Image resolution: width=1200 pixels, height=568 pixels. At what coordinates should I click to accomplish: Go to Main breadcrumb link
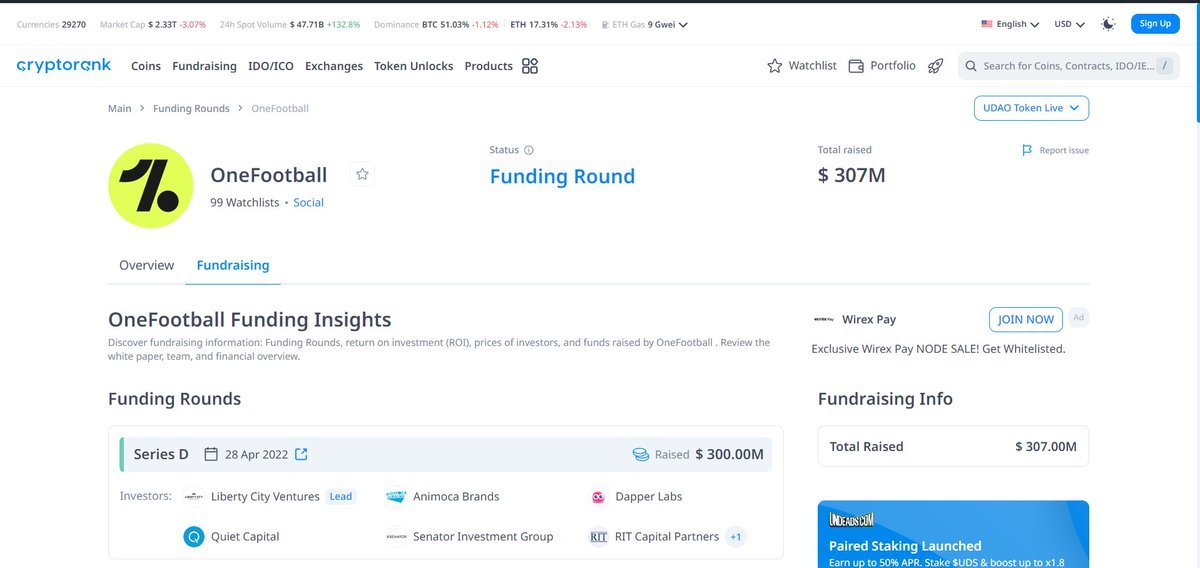tap(120, 108)
